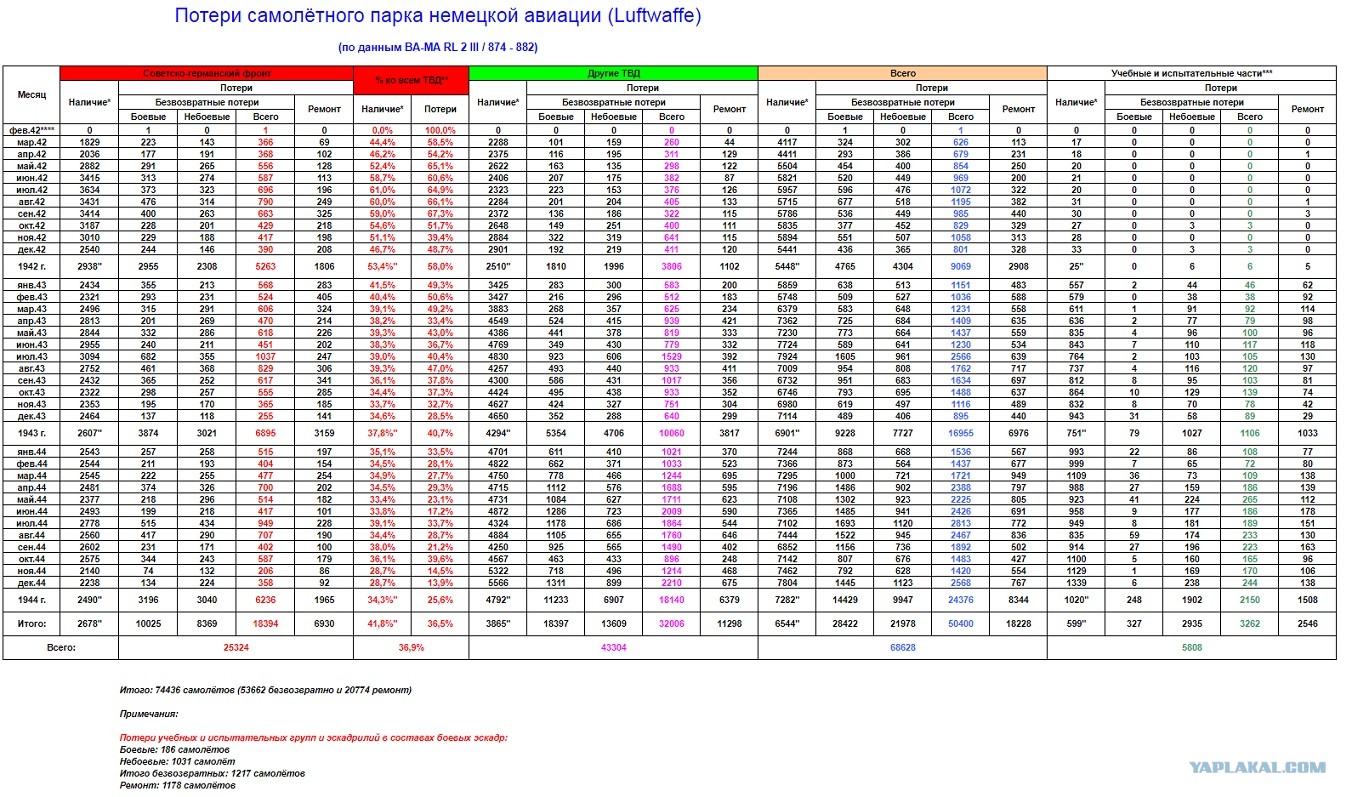Click the BA-MA RL 2 III subtitle
Image resolution: width=1352 pixels, height=797 pixels.
pyautogui.click(x=438, y=47)
